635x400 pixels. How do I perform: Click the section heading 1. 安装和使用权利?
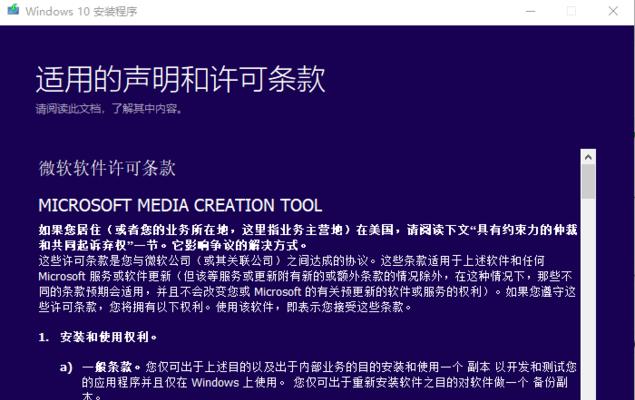[98, 337]
